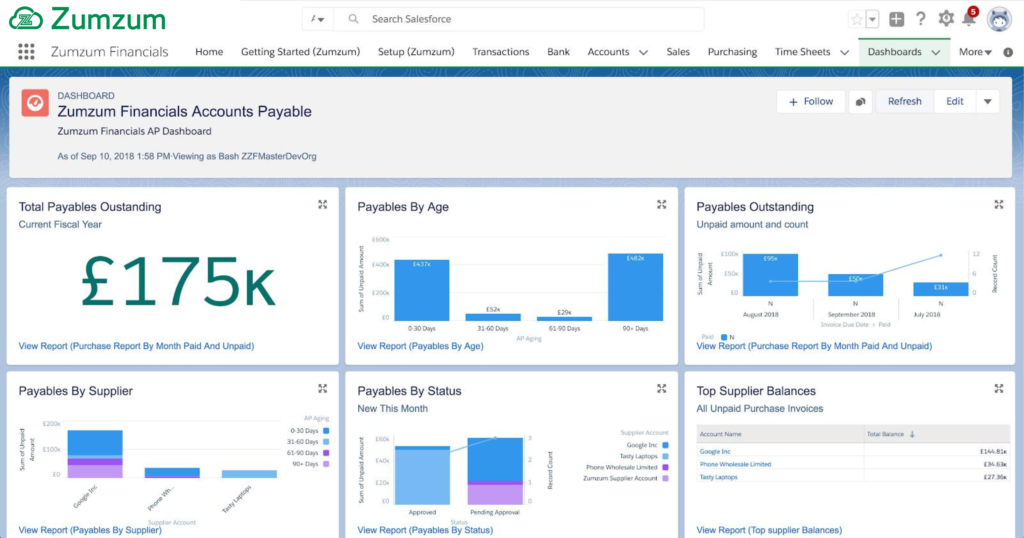Click the Follow button
The height and width of the screenshot is (538, 1024).
810,102
